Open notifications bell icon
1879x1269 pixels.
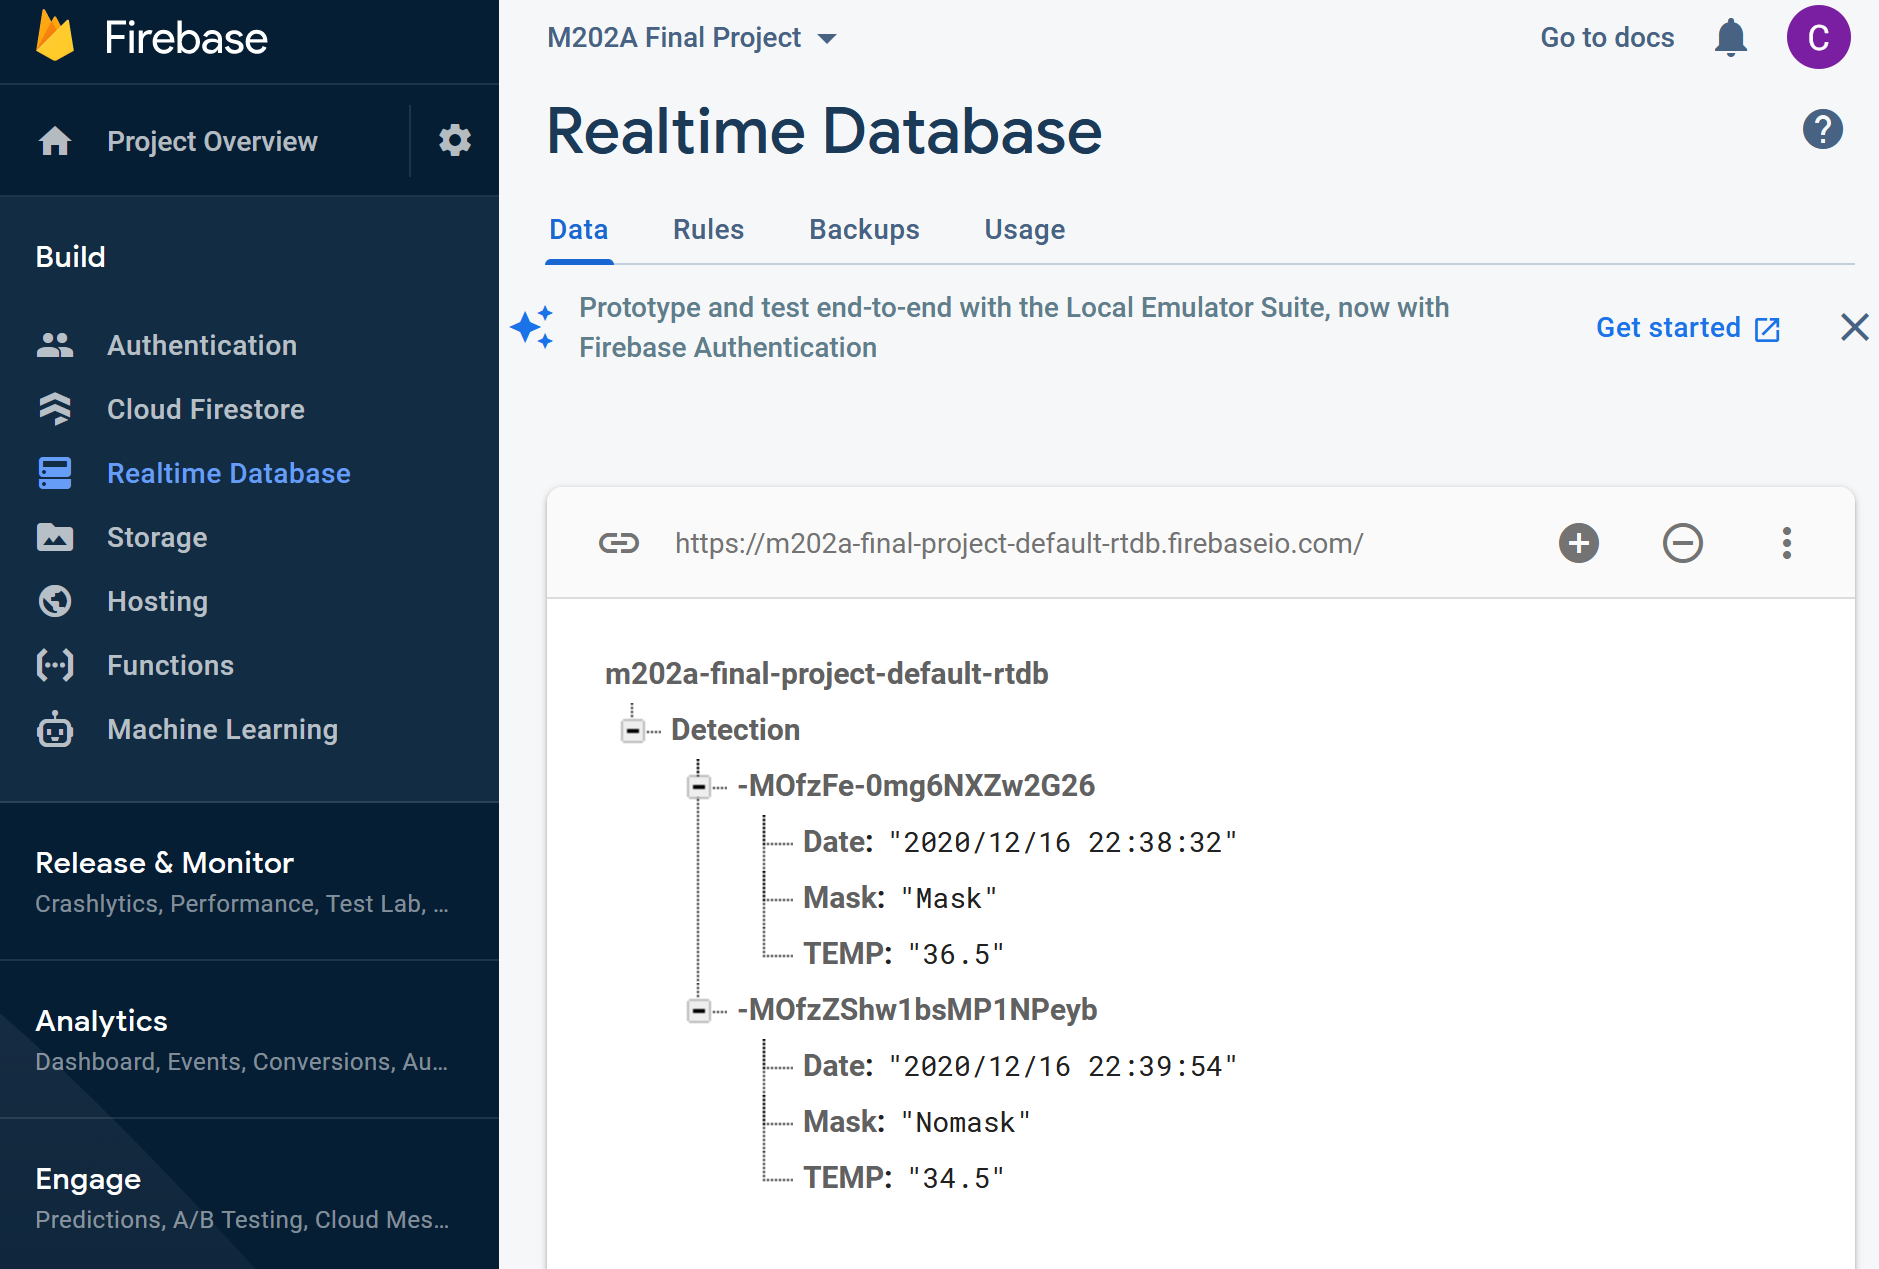(1731, 38)
